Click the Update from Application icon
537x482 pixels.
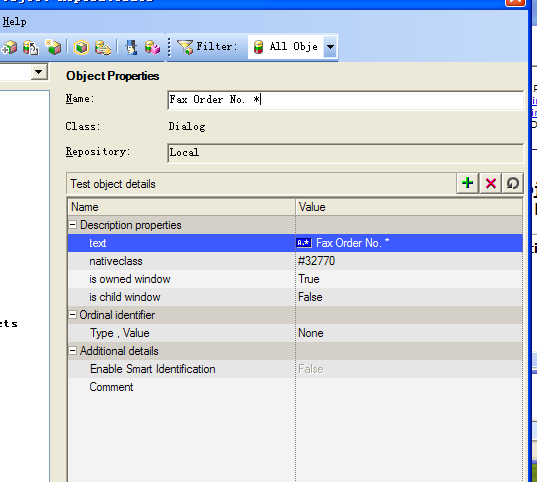click(x=30, y=47)
